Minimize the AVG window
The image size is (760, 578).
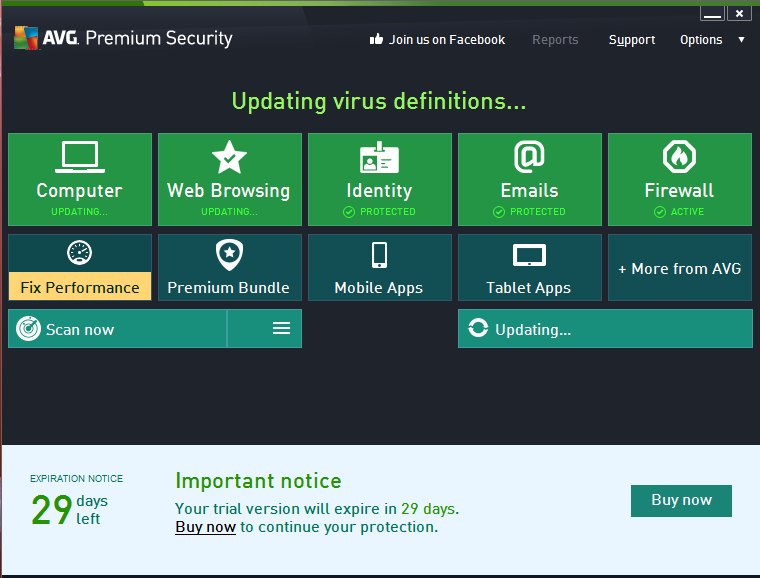(x=712, y=14)
